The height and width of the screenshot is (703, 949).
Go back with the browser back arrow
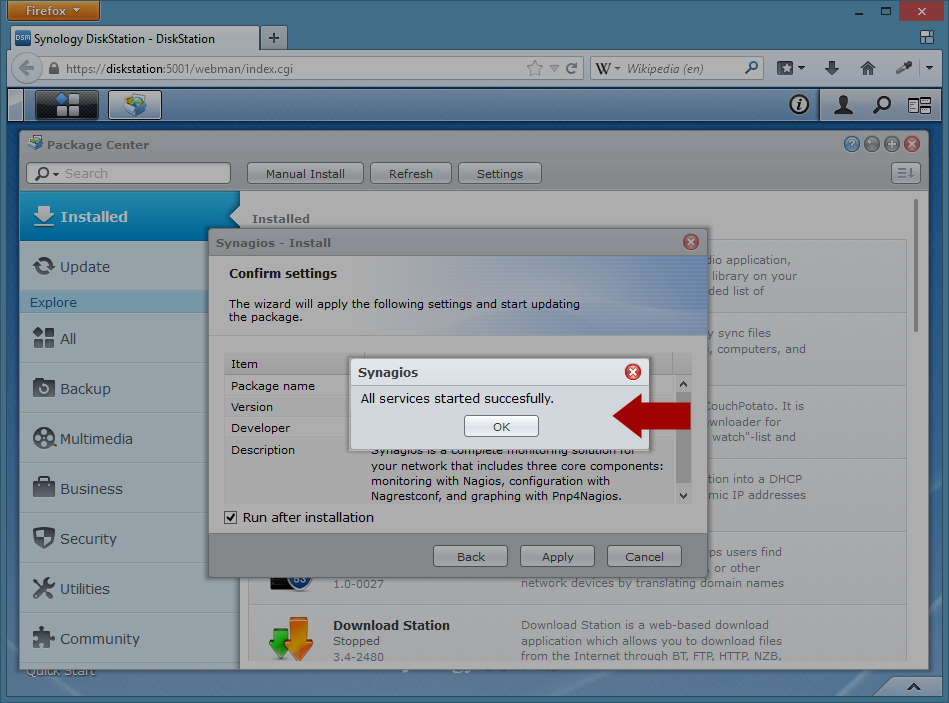pos(26,68)
